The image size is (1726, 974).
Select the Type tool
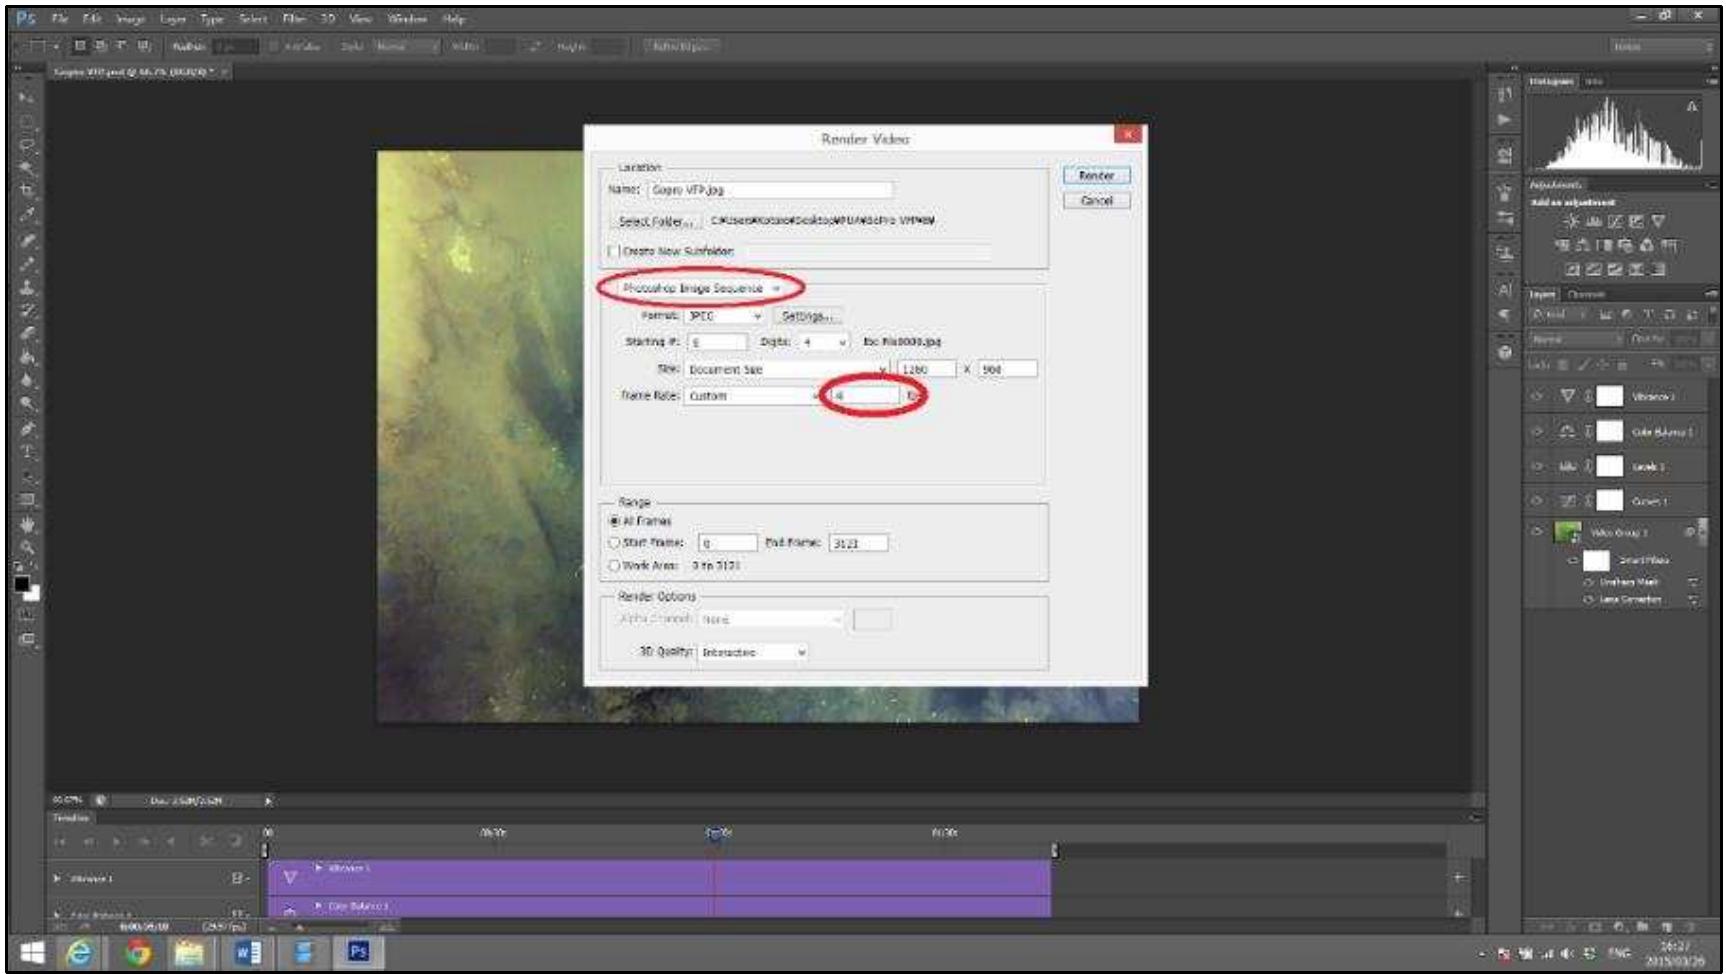pos(22,451)
